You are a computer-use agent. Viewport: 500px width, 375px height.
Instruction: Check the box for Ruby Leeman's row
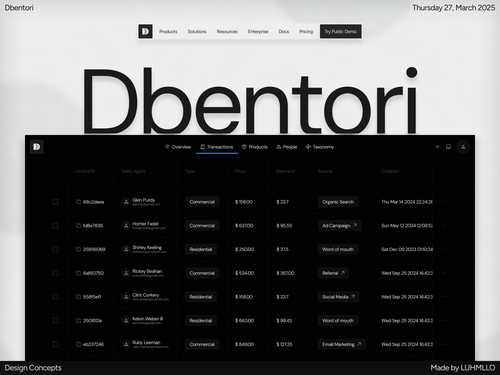(55, 344)
